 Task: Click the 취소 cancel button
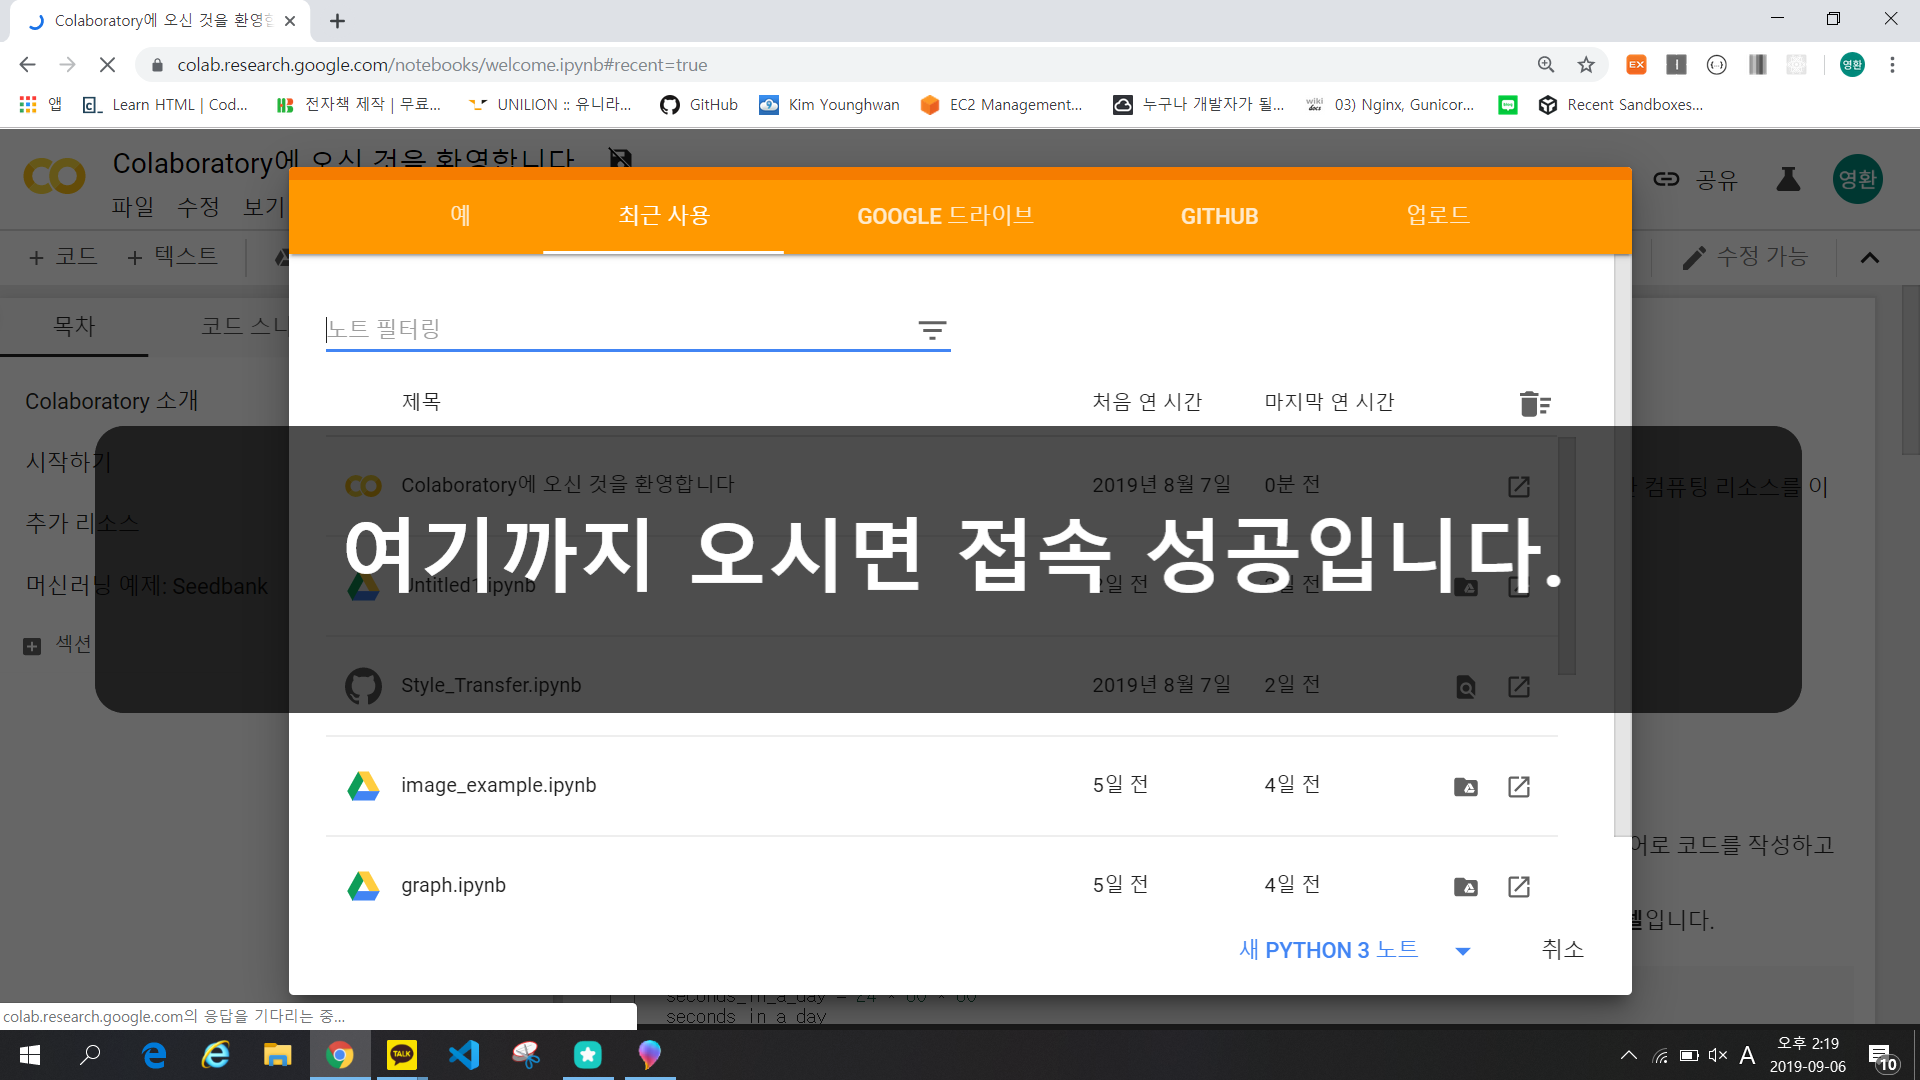pyautogui.click(x=1562, y=949)
